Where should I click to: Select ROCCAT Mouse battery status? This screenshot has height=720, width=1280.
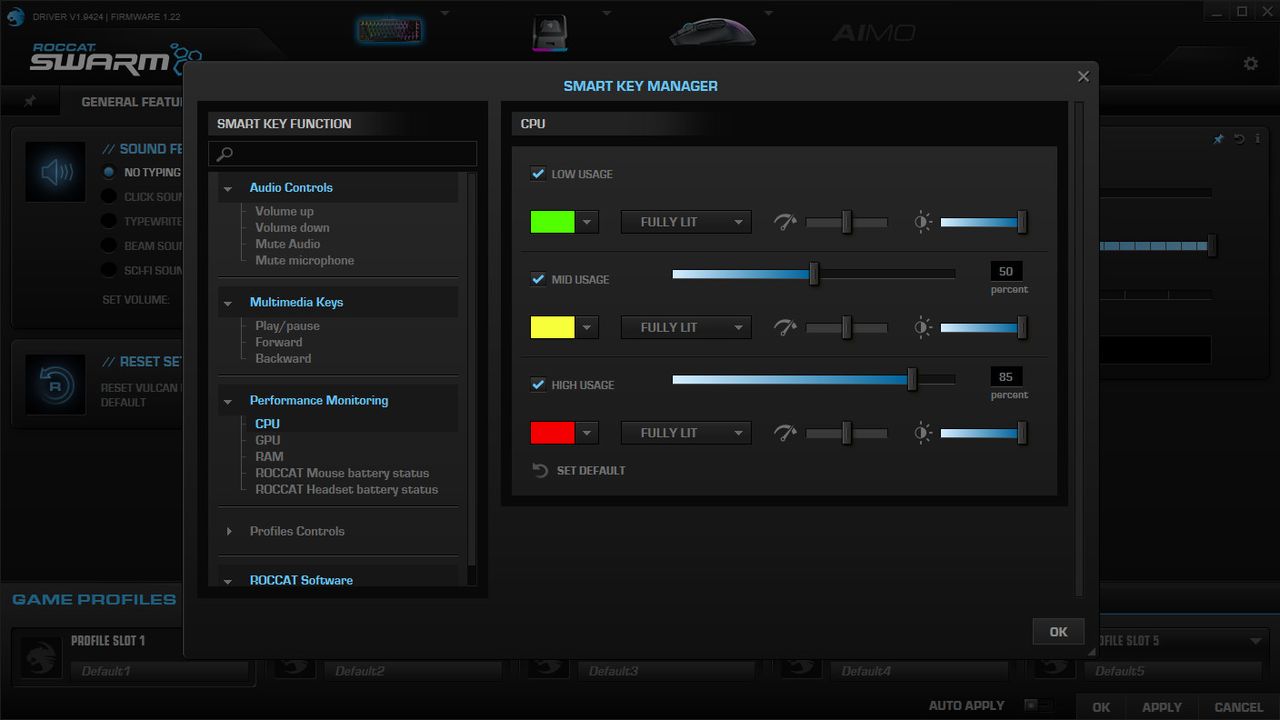click(342, 473)
